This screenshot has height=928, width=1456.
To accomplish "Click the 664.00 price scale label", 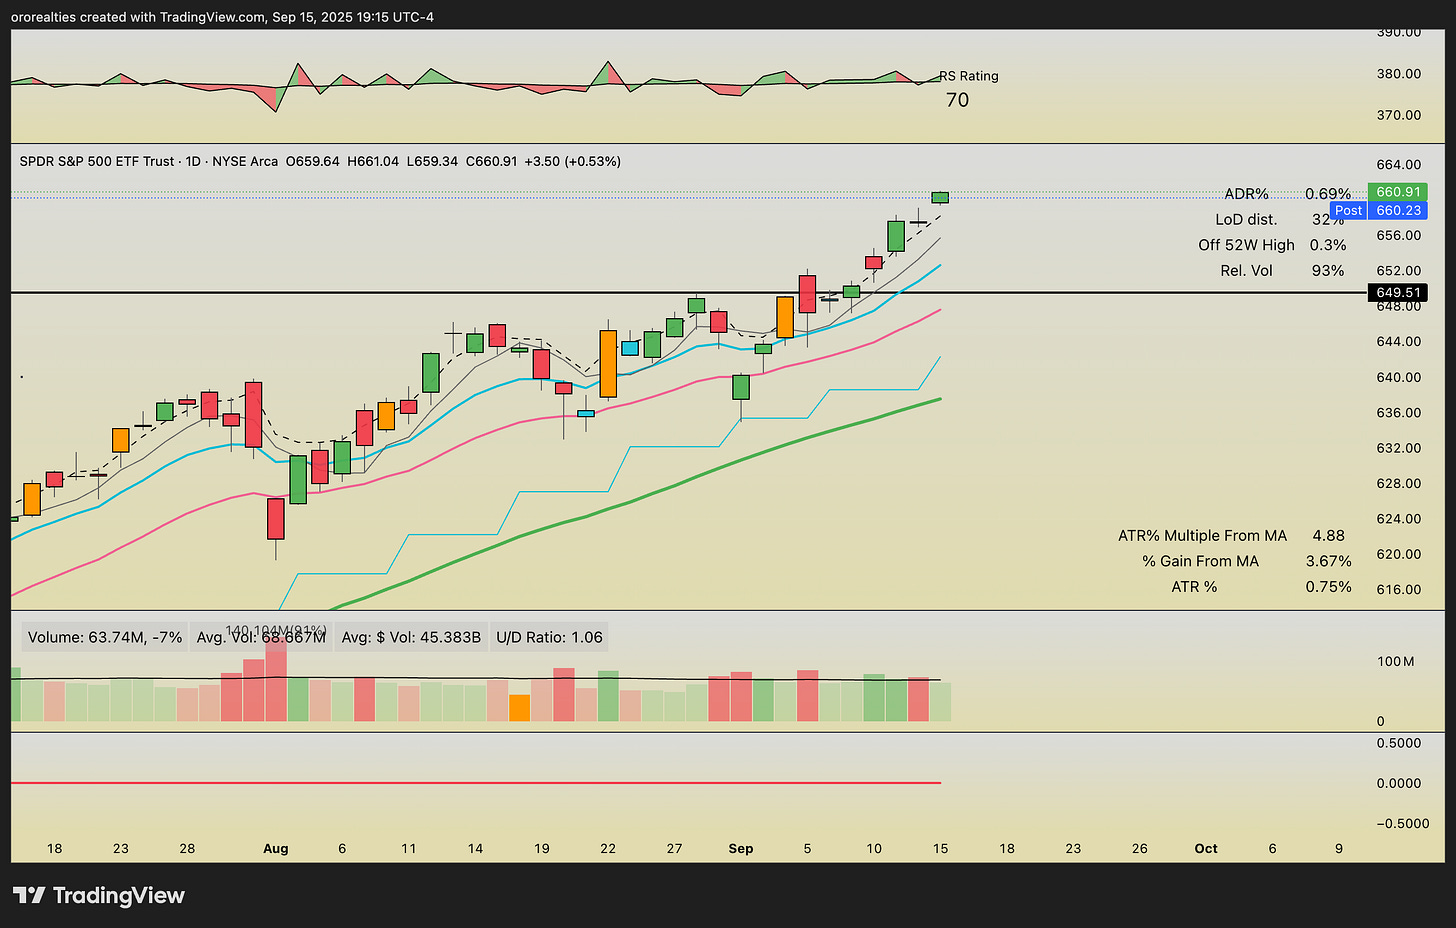I will [1398, 165].
